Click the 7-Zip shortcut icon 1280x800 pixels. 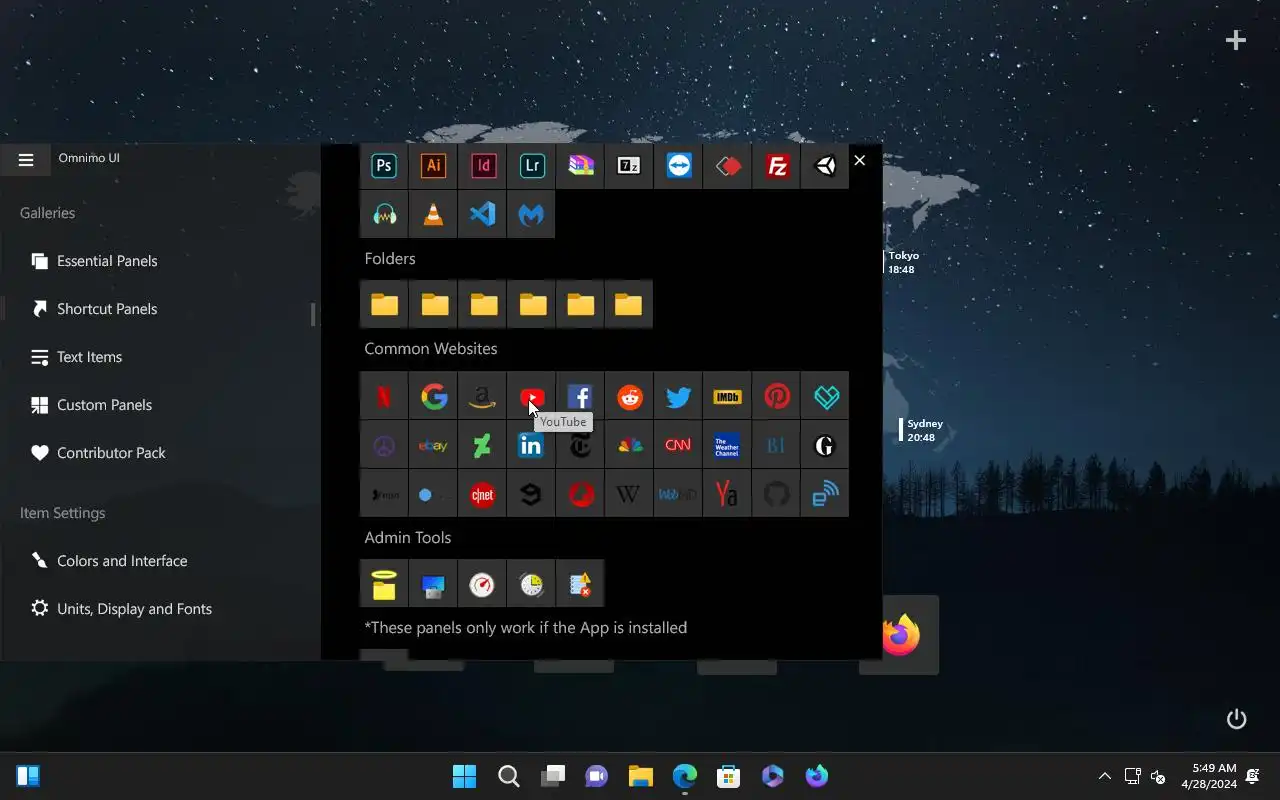click(629, 166)
